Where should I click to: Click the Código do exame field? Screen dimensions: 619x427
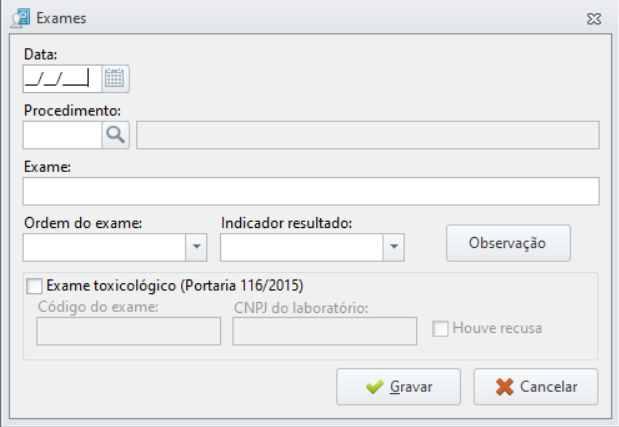tap(129, 331)
